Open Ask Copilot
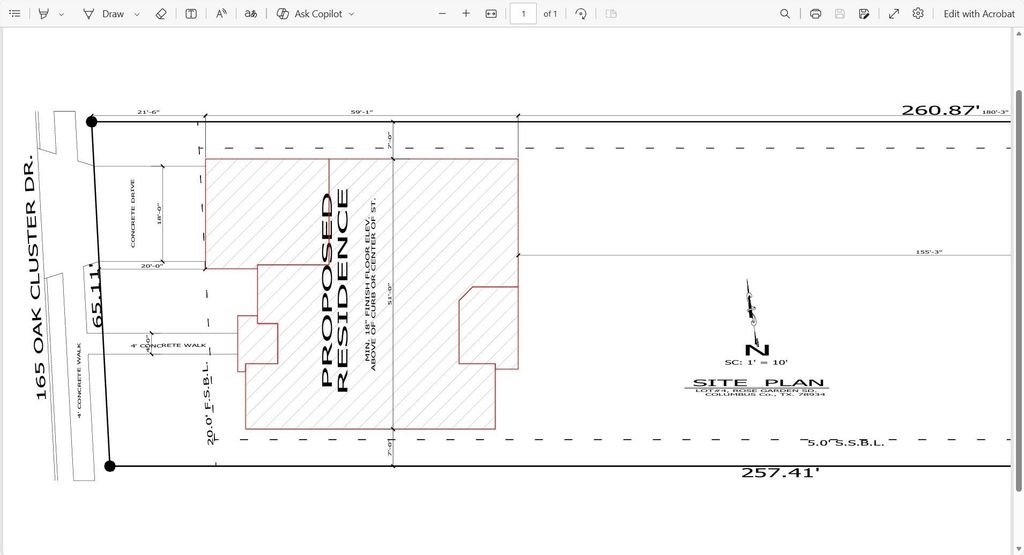1024x555 pixels. coord(309,14)
